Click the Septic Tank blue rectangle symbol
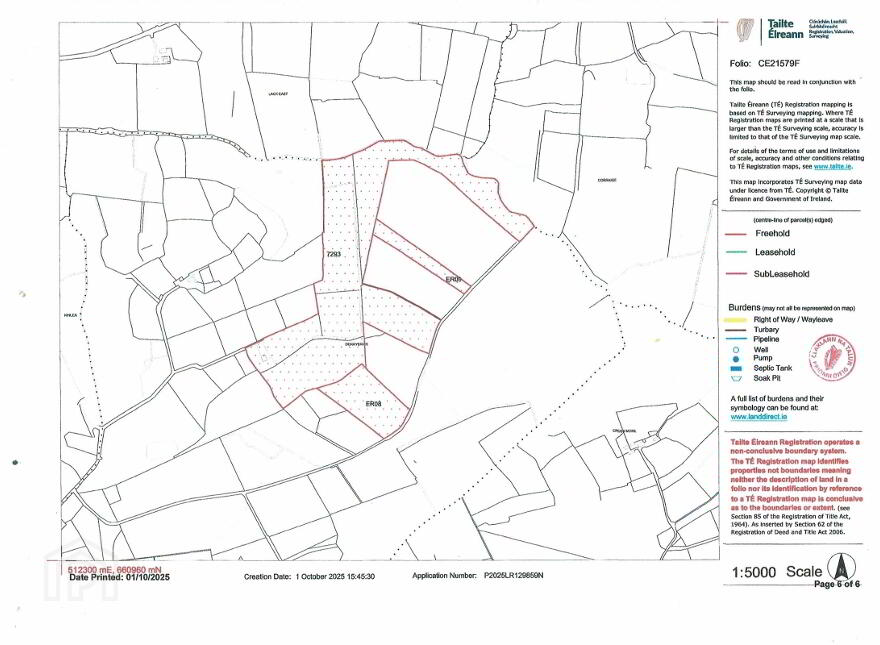 pyautogui.click(x=736, y=368)
